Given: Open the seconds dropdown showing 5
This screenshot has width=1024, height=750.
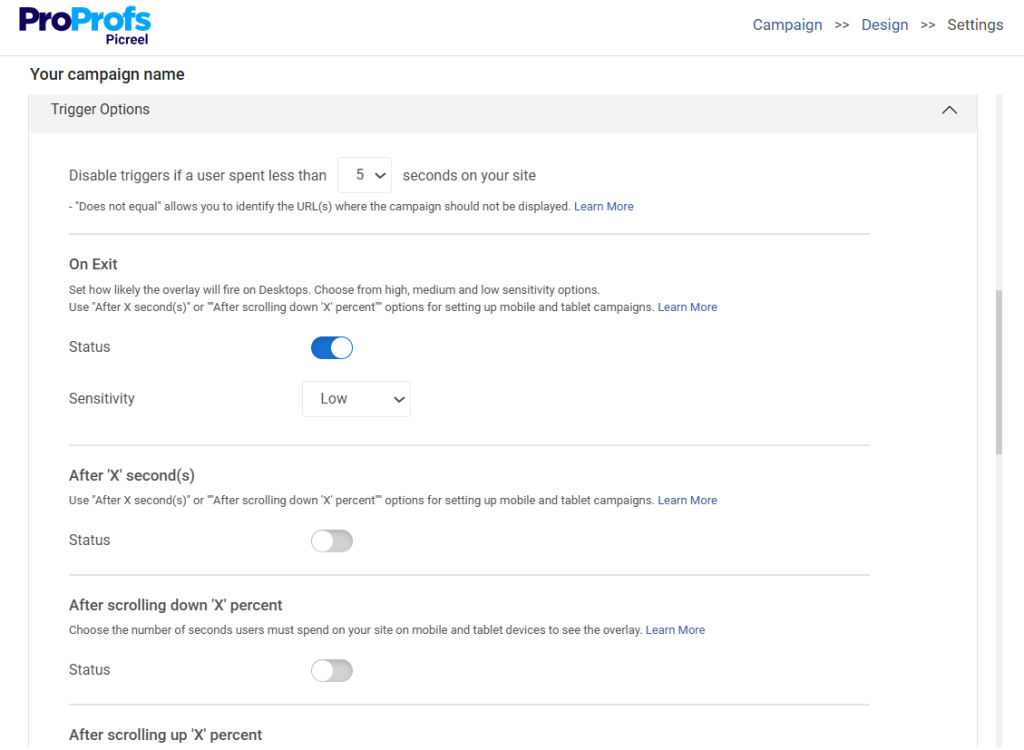Looking at the screenshot, I should (x=364, y=174).
